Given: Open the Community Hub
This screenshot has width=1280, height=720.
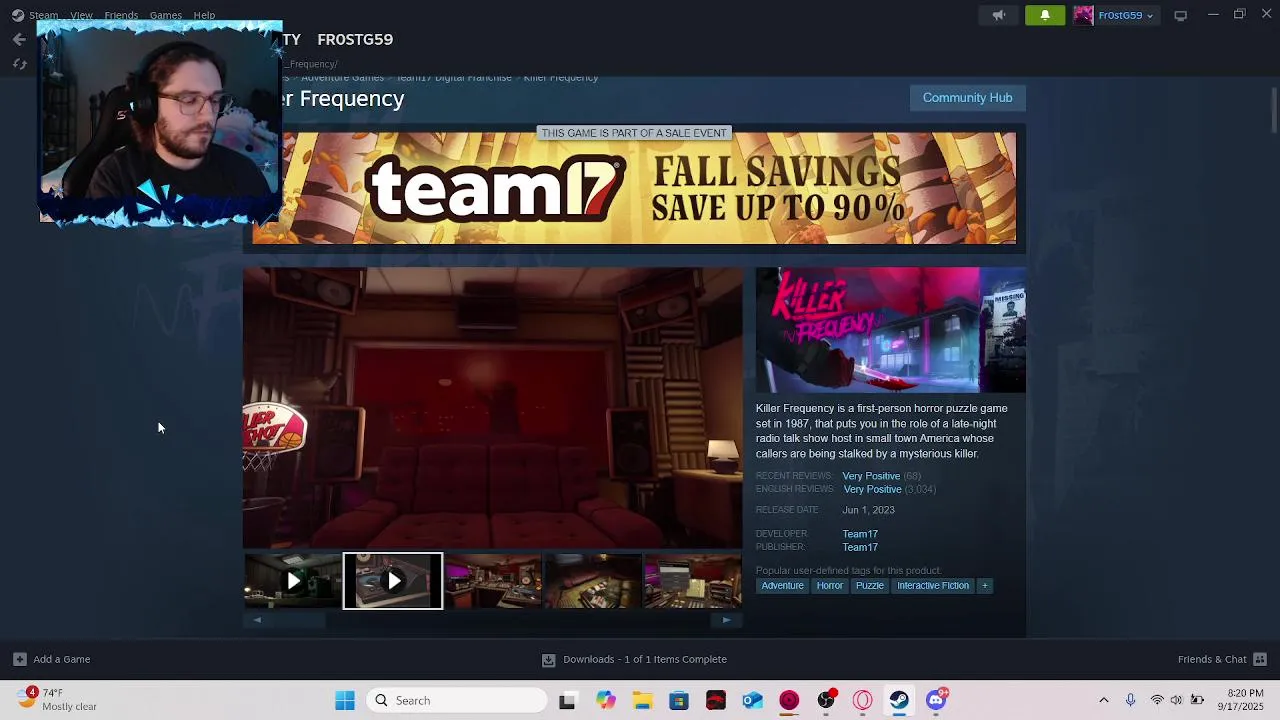Looking at the screenshot, I should [x=967, y=97].
